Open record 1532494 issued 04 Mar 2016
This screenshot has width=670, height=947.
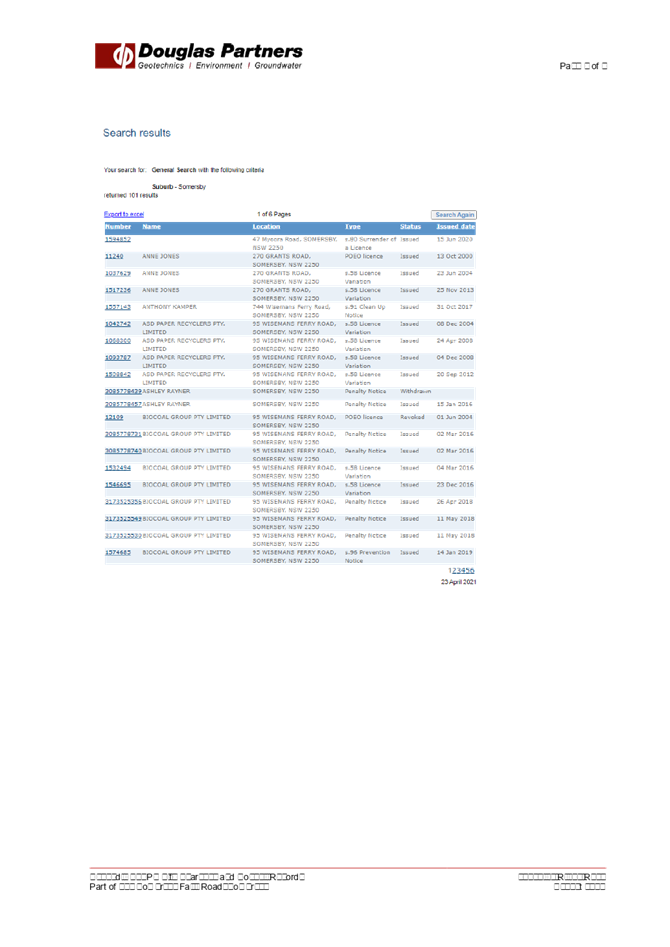click(x=118, y=468)
